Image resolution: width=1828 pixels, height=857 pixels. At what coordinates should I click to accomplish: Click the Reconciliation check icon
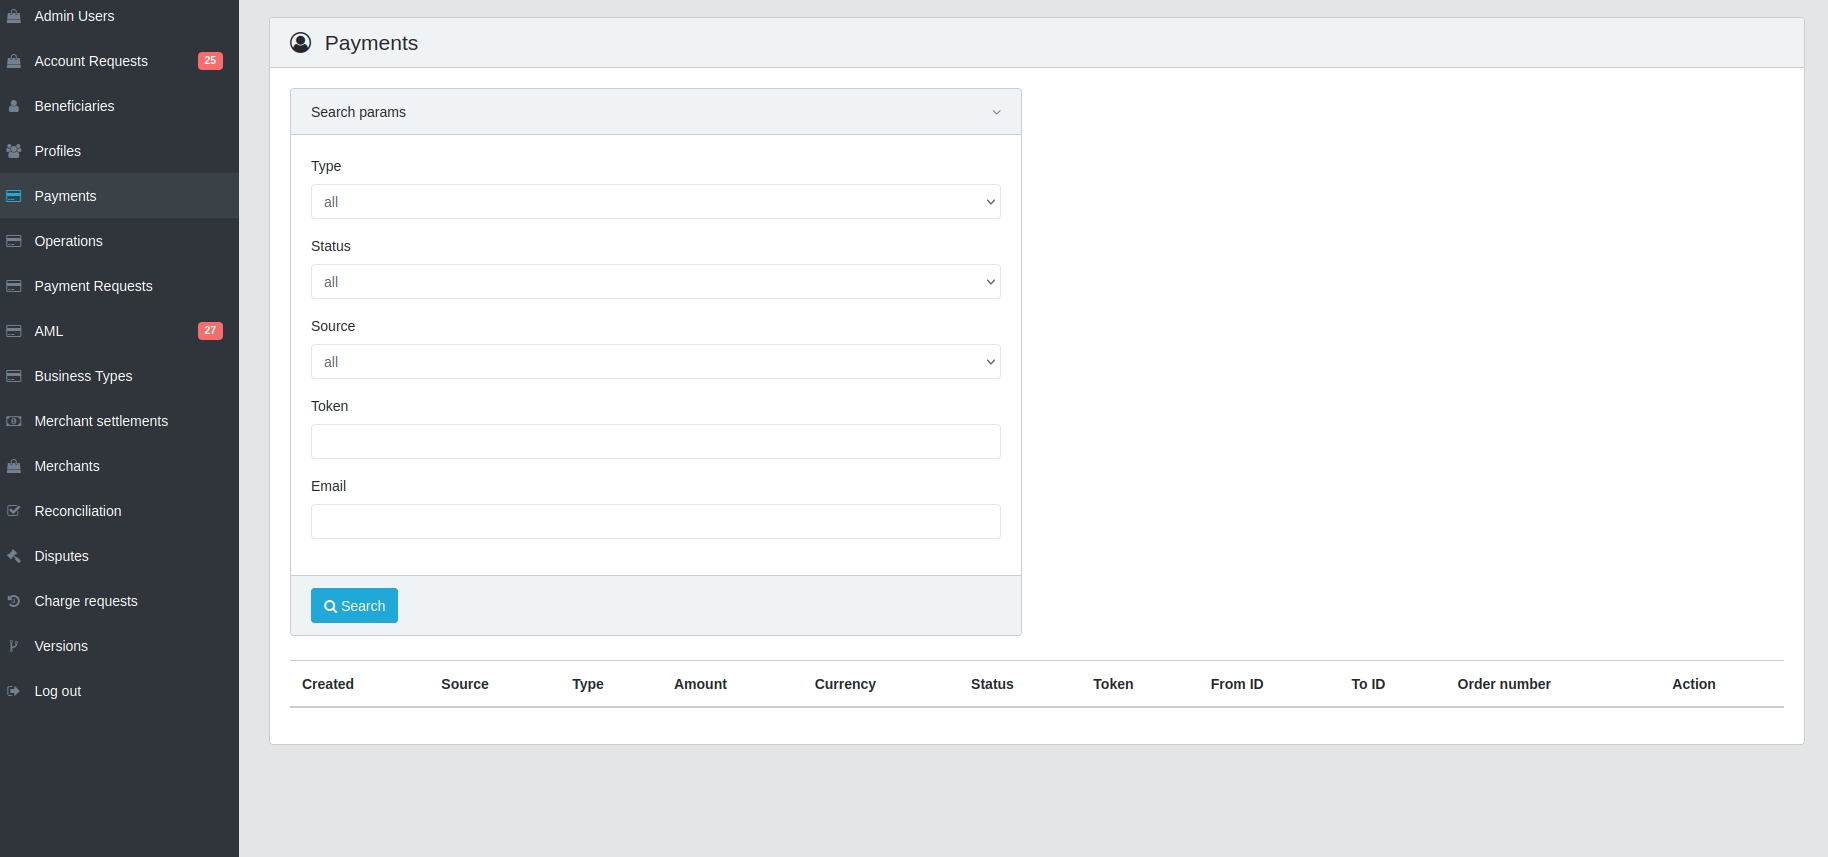[x=14, y=511]
